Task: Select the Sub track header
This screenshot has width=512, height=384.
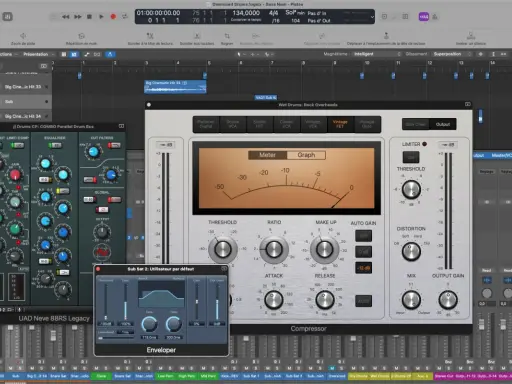Action: tap(26, 102)
